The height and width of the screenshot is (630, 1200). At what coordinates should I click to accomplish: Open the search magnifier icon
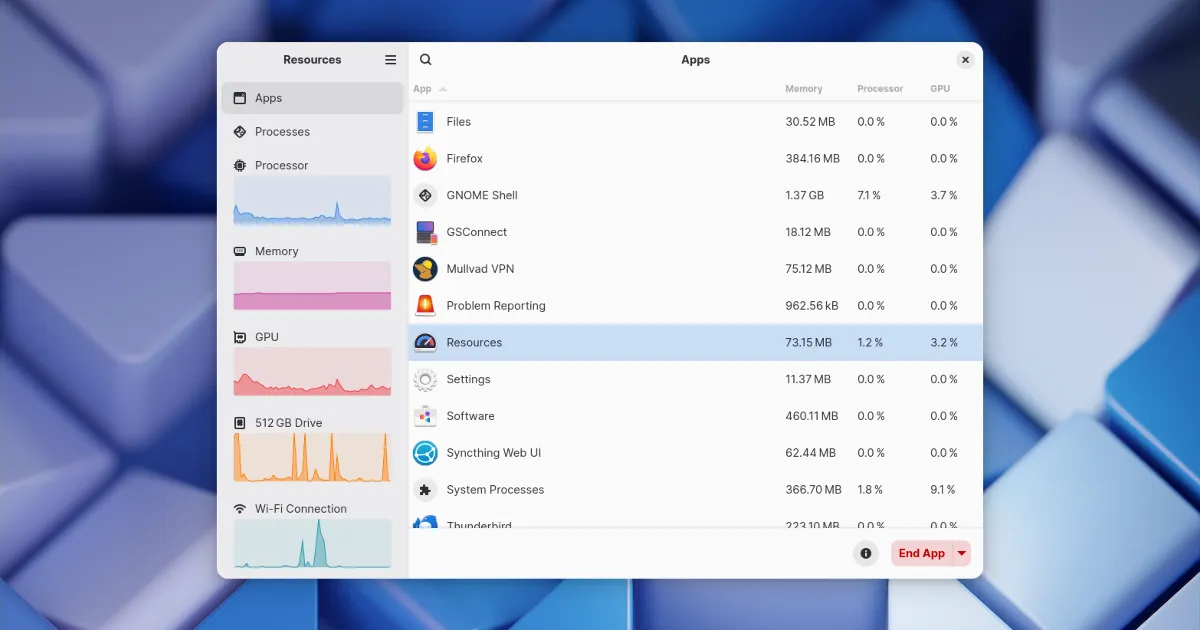pyautogui.click(x=426, y=60)
